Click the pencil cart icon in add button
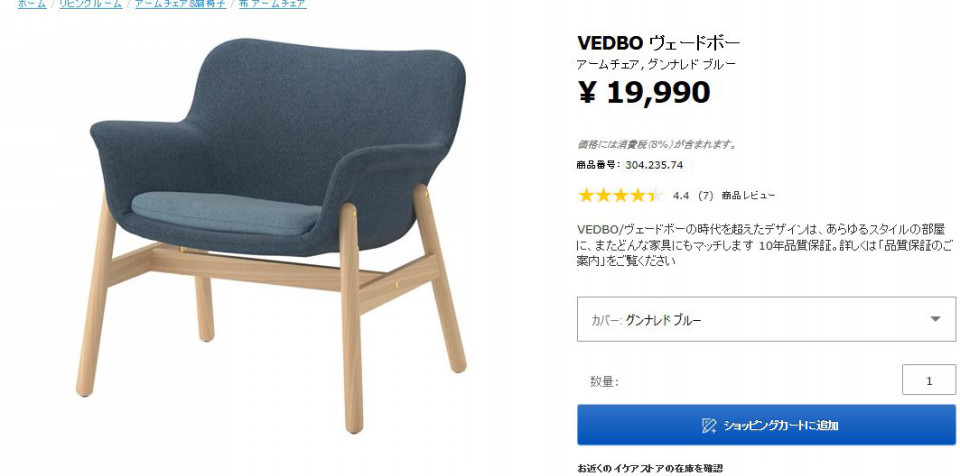The height and width of the screenshot is (476, 960). point(710,425)
